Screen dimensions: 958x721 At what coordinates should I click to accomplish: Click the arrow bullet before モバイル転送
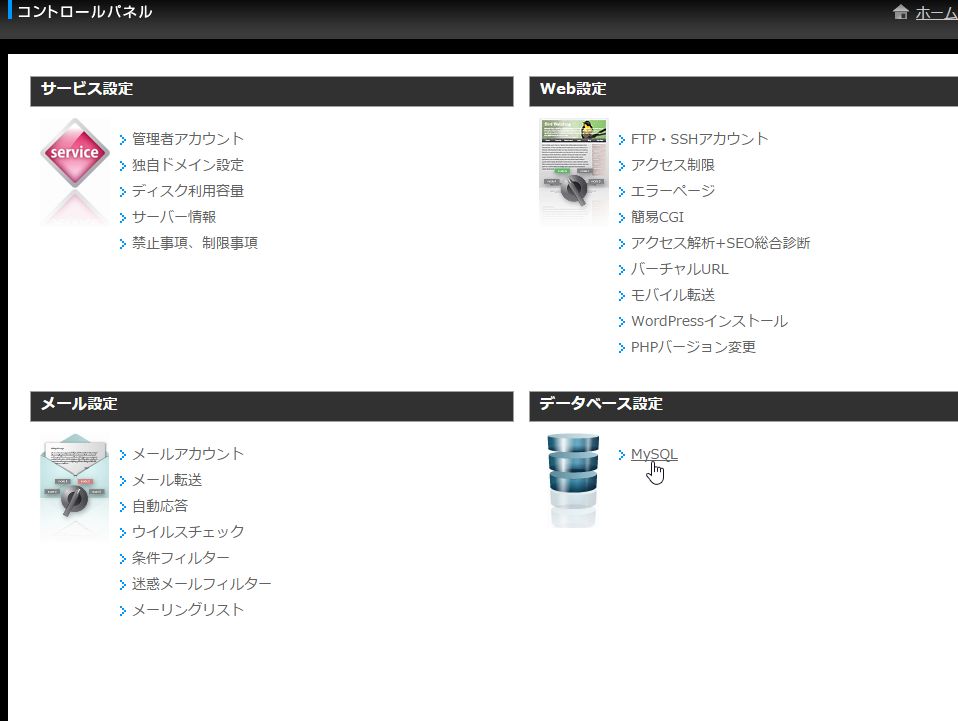[621, 296]
